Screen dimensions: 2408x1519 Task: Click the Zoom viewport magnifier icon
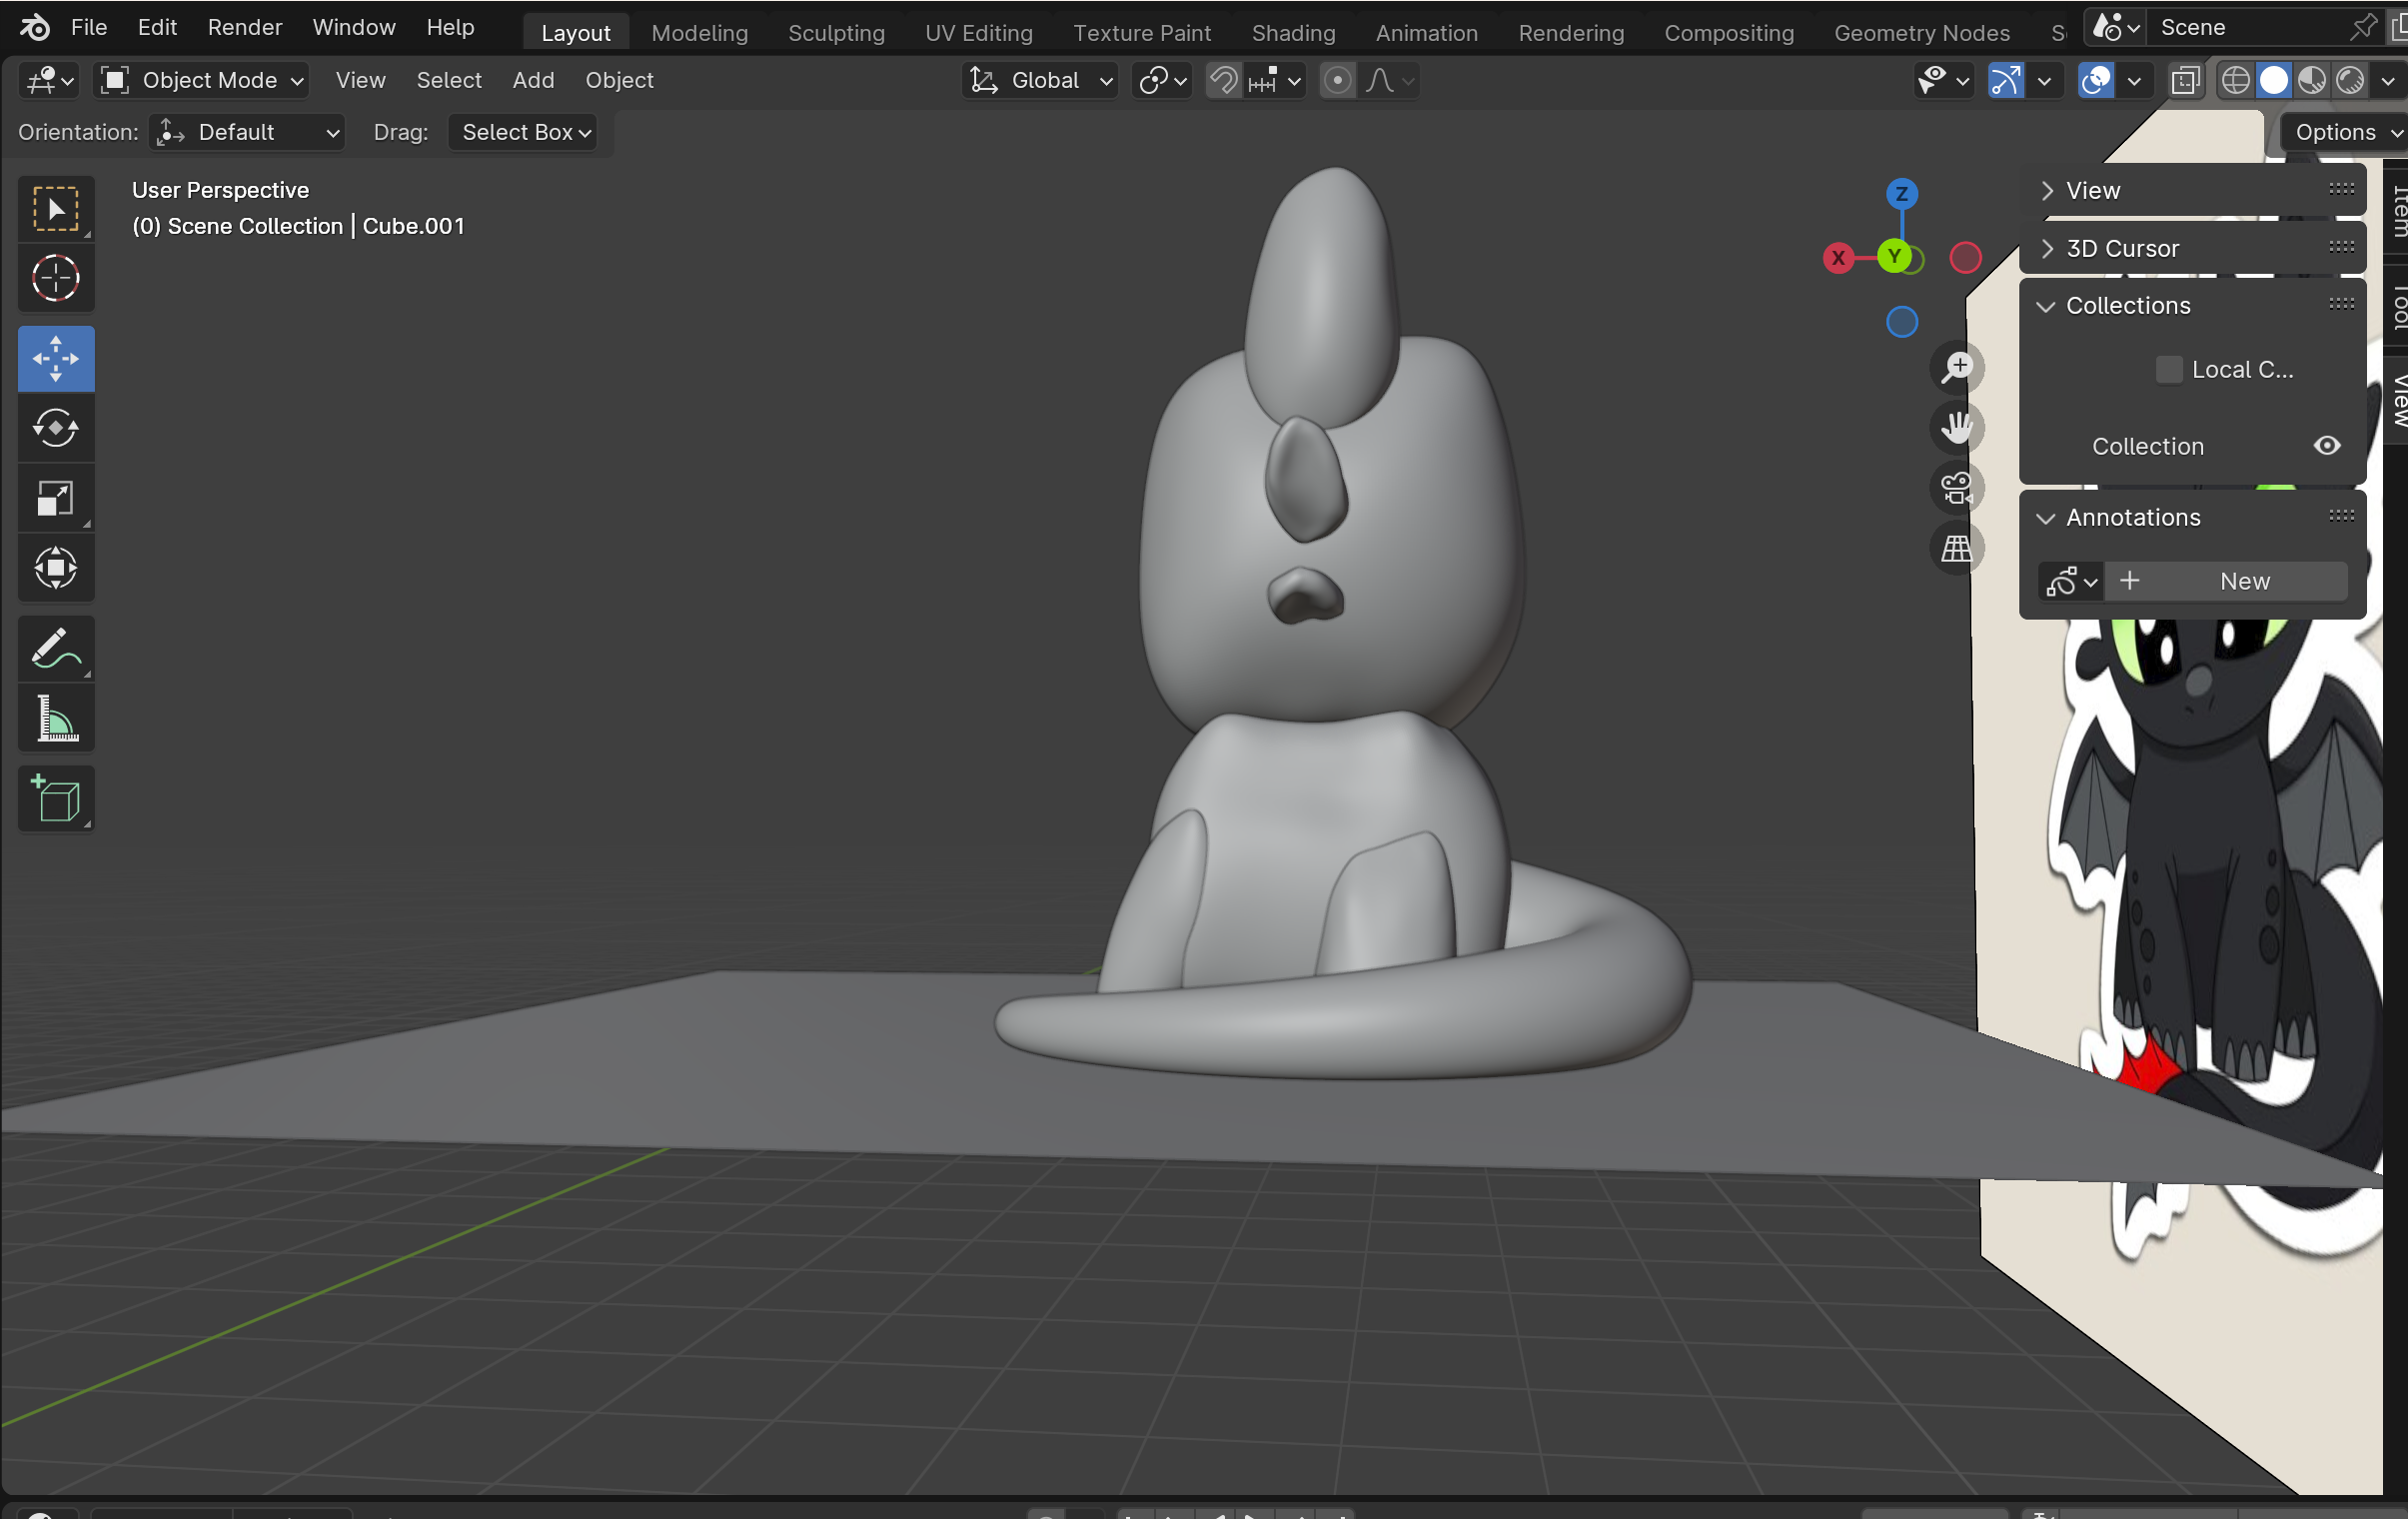tap(1957, 367)
